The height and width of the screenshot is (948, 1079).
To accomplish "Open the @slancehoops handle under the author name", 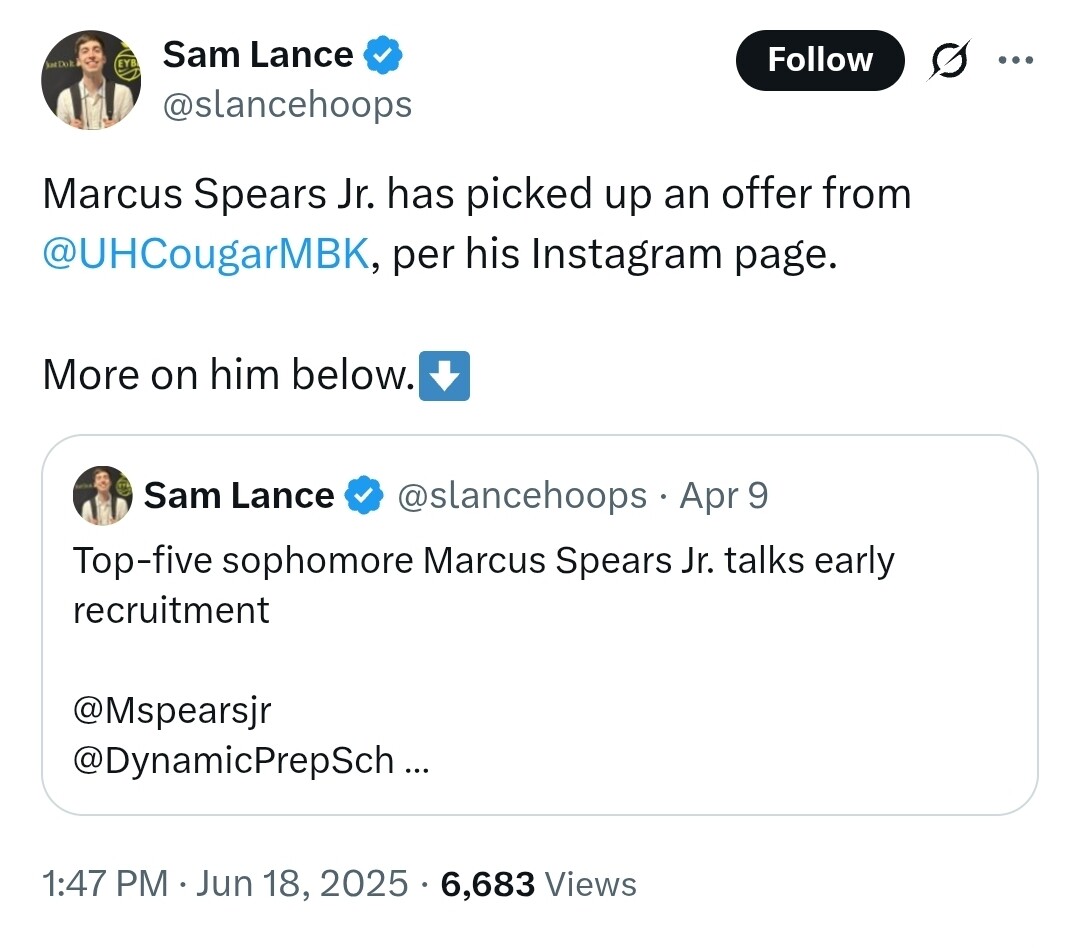I will pyautogui.click(x=287, y=104).
